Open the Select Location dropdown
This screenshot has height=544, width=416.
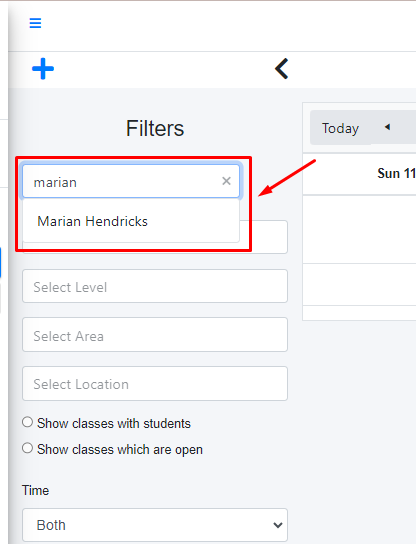tap(155, 384)
